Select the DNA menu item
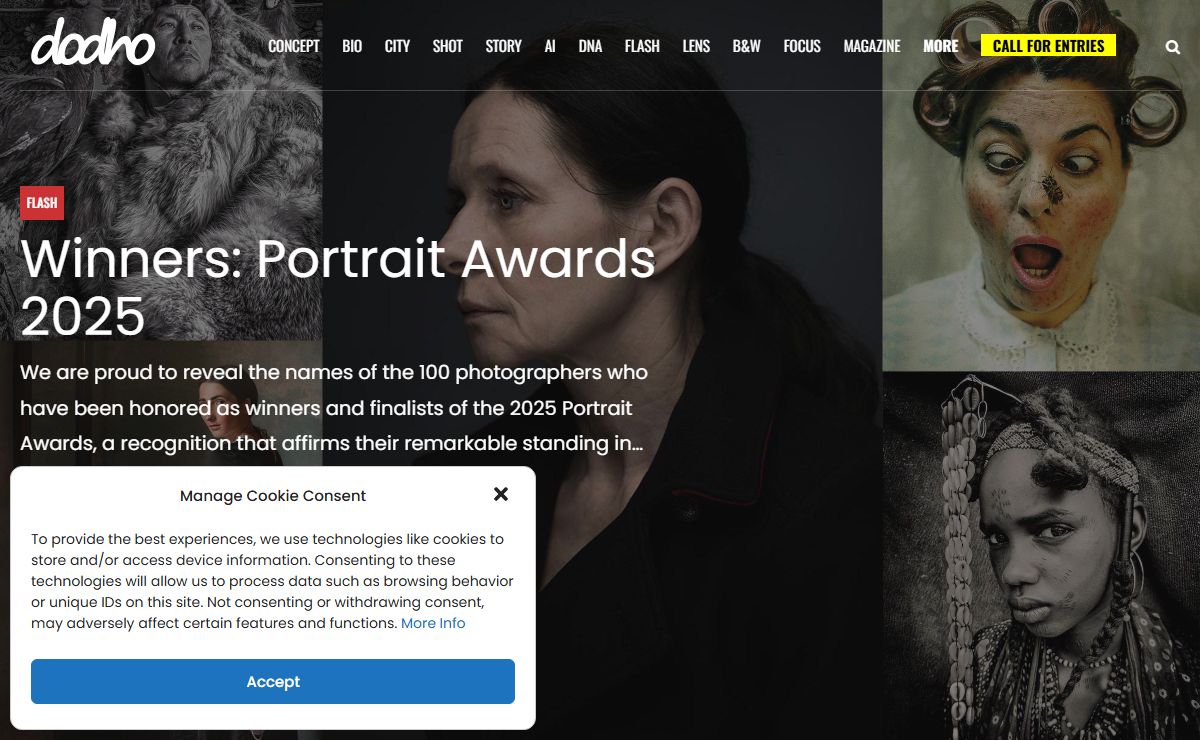1200x740 pixels. pos(590,46)
